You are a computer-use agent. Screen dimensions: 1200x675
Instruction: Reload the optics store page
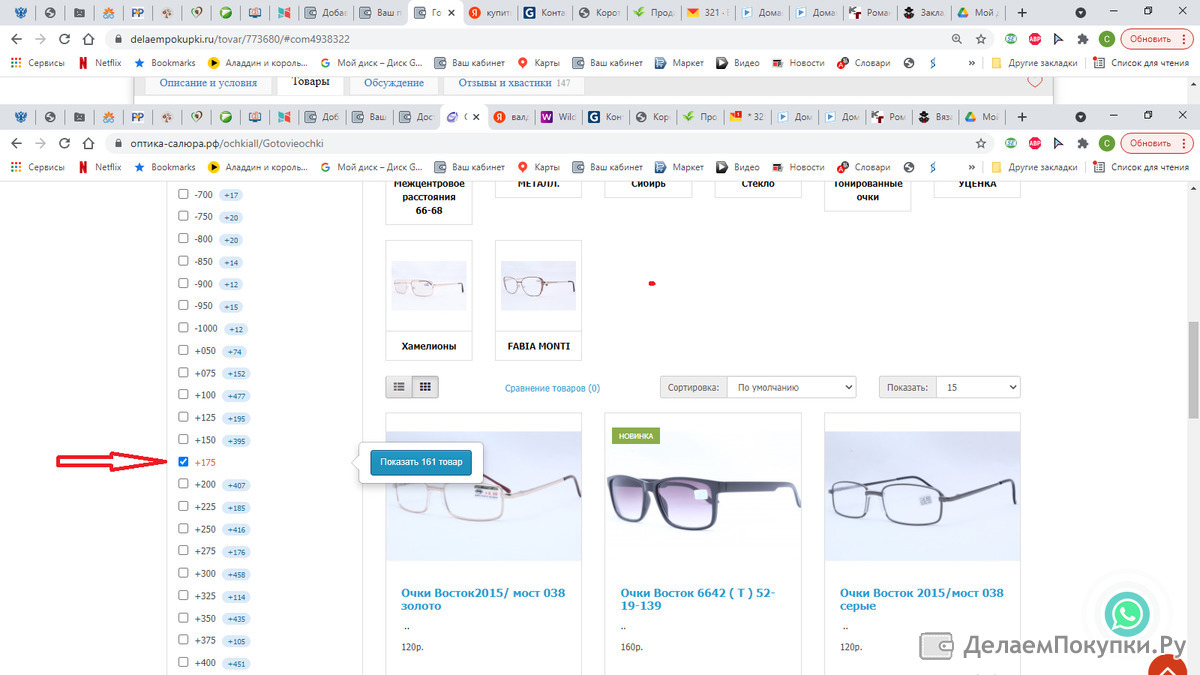tap(65, 143)
